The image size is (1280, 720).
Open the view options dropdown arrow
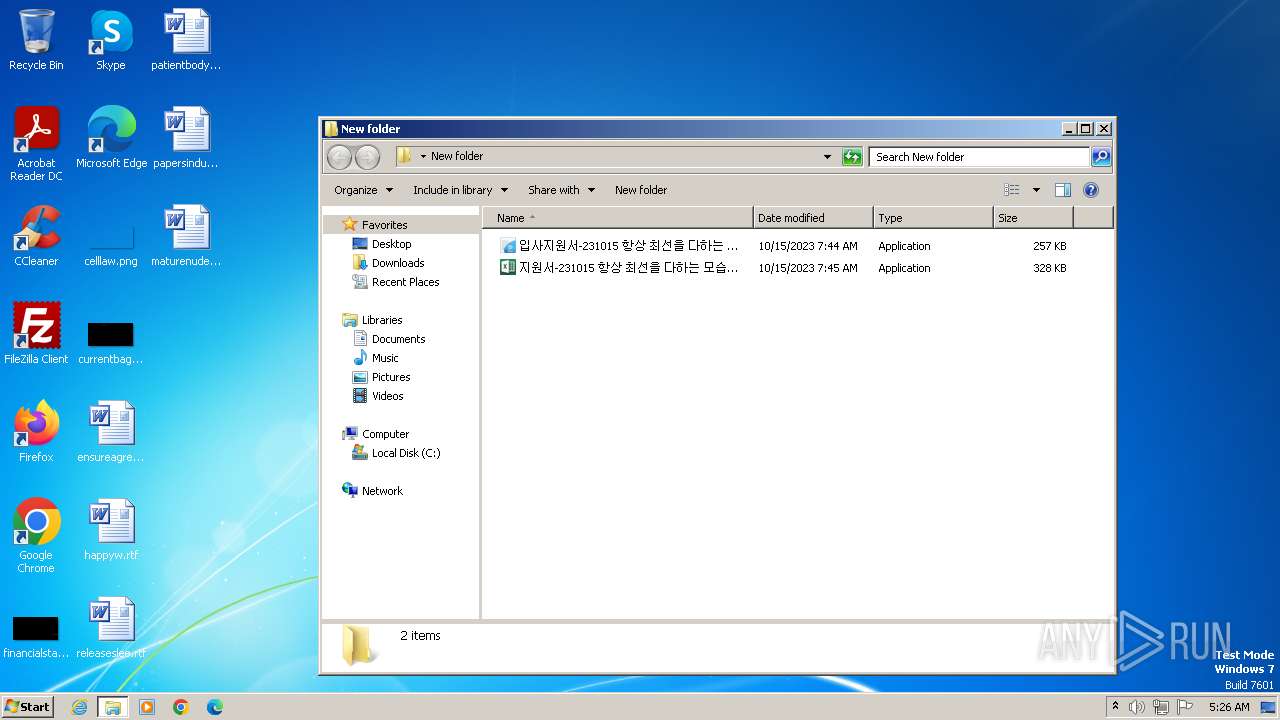(x=1036, y=190)
